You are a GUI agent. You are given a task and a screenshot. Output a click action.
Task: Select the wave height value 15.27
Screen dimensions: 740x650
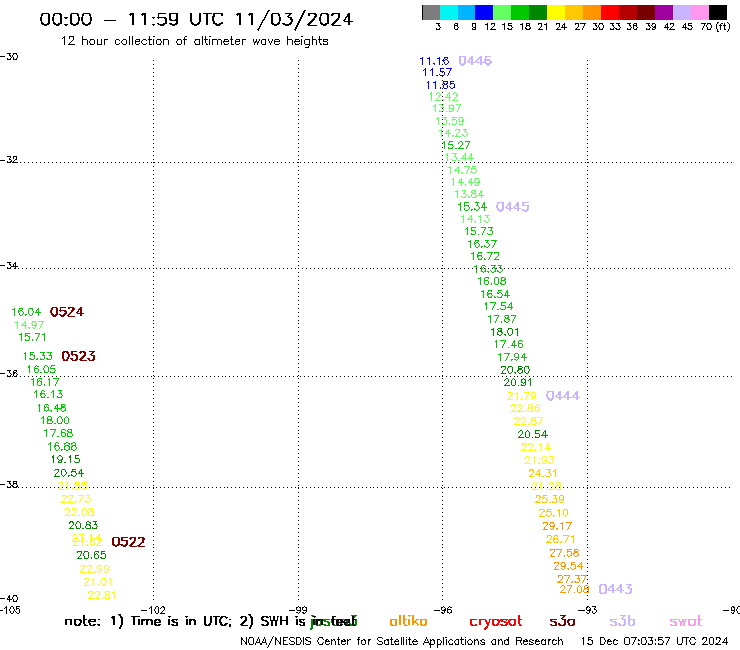pos(456,145)
